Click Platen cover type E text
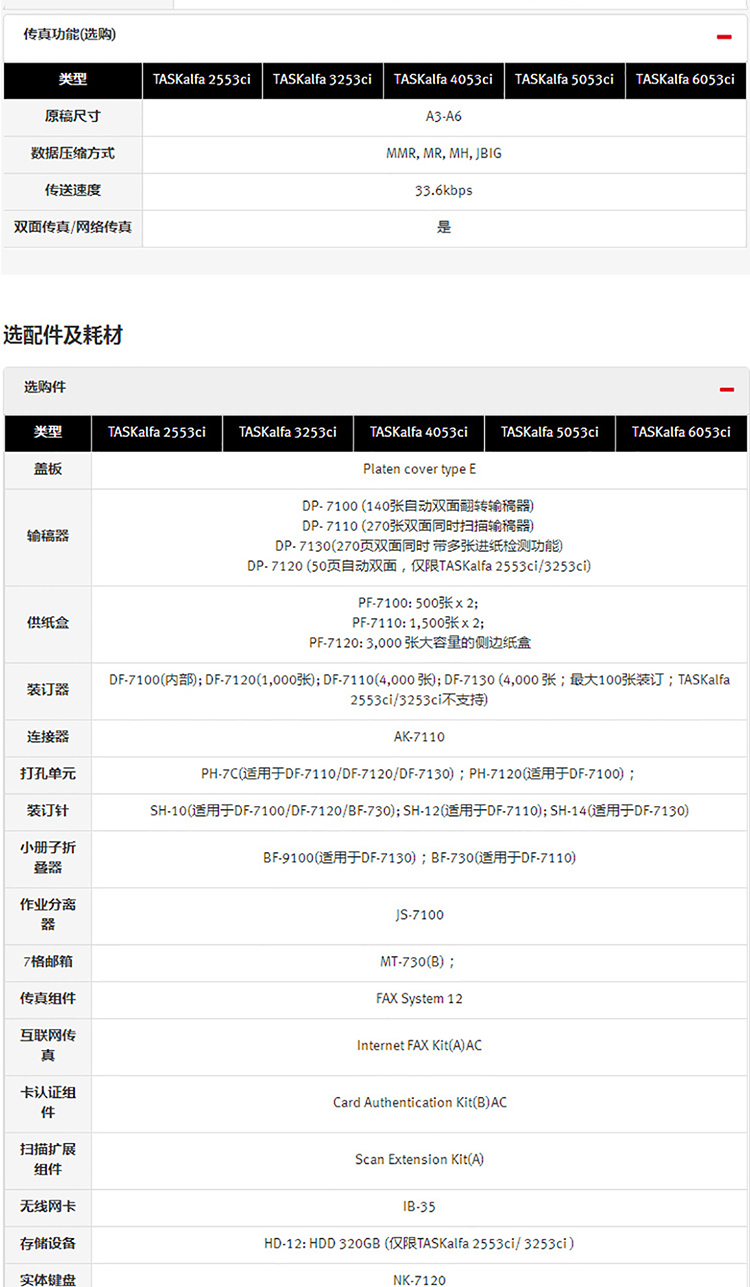750x1287 pixels. tap(419, 469)
